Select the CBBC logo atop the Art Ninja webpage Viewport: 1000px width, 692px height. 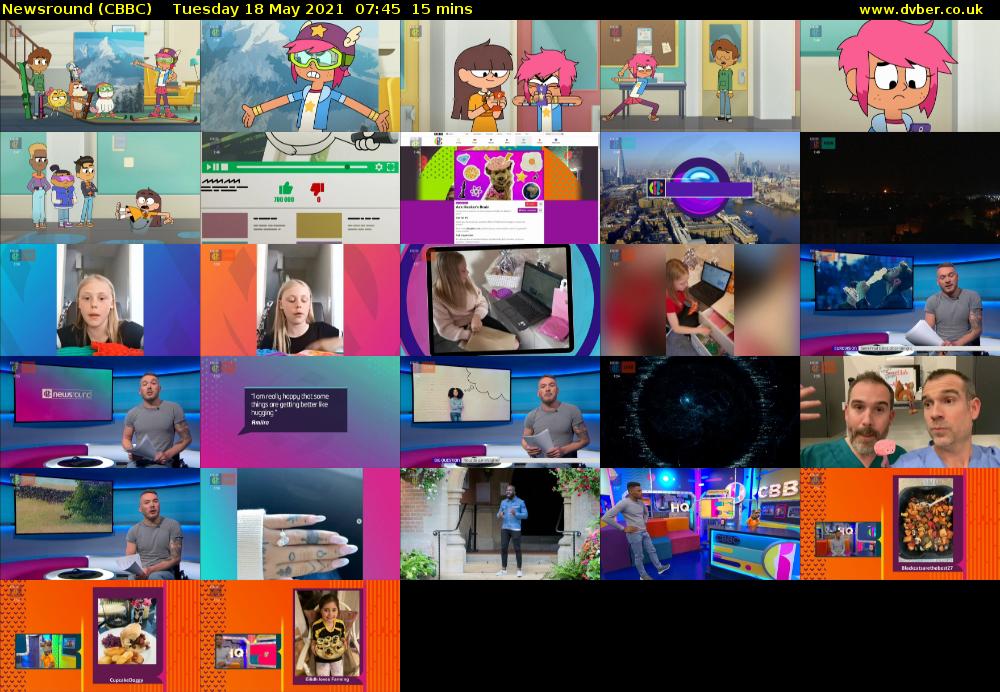click(437, 141)
